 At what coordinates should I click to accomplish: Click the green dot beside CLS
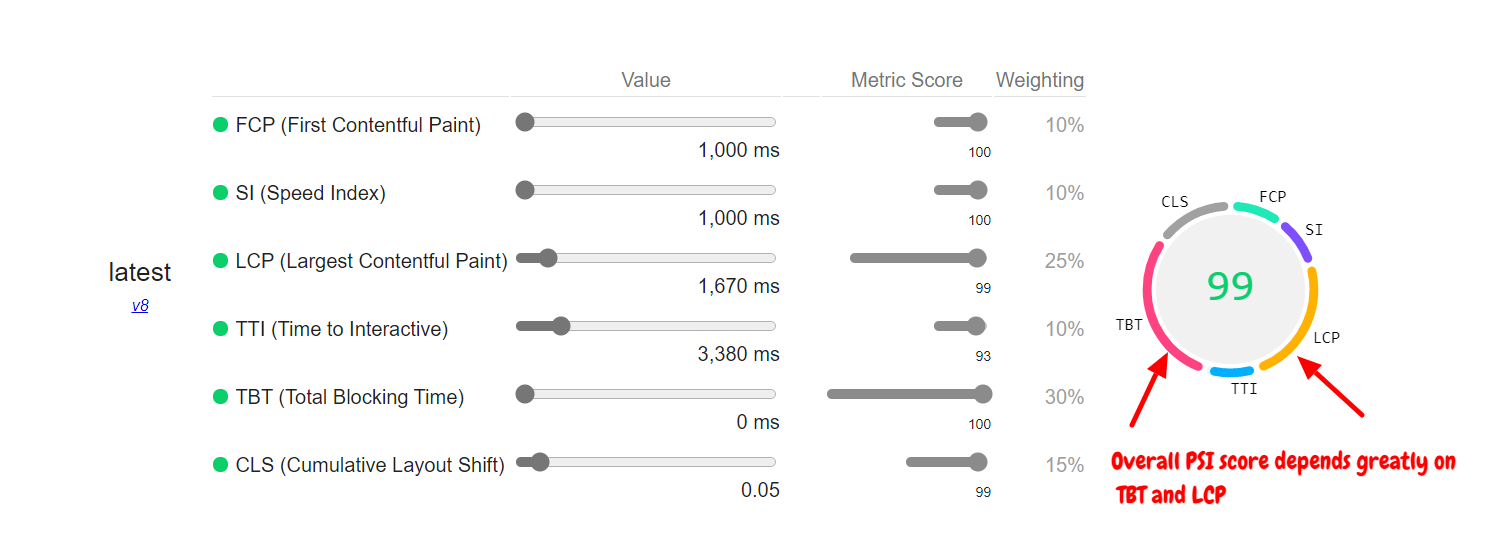pyautogui.click(x=221, y=465)
